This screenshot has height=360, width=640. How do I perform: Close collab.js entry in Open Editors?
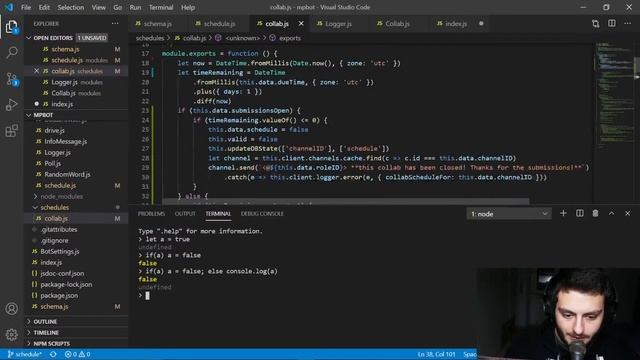point(36,71)
